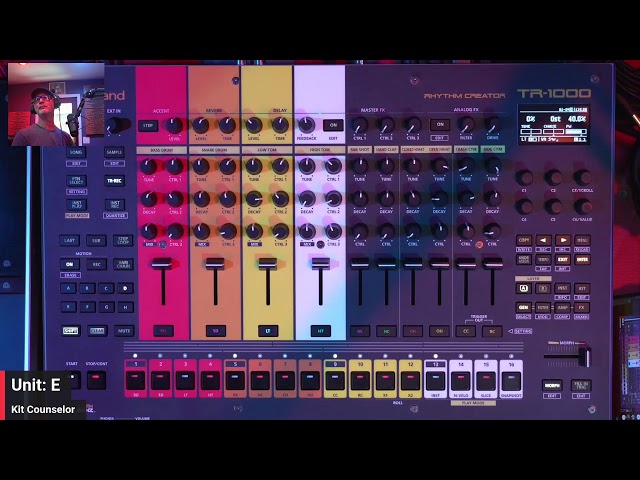Select the INST PLAY button
The width and height of the screenshot is (640, 480).
[76, 204]
